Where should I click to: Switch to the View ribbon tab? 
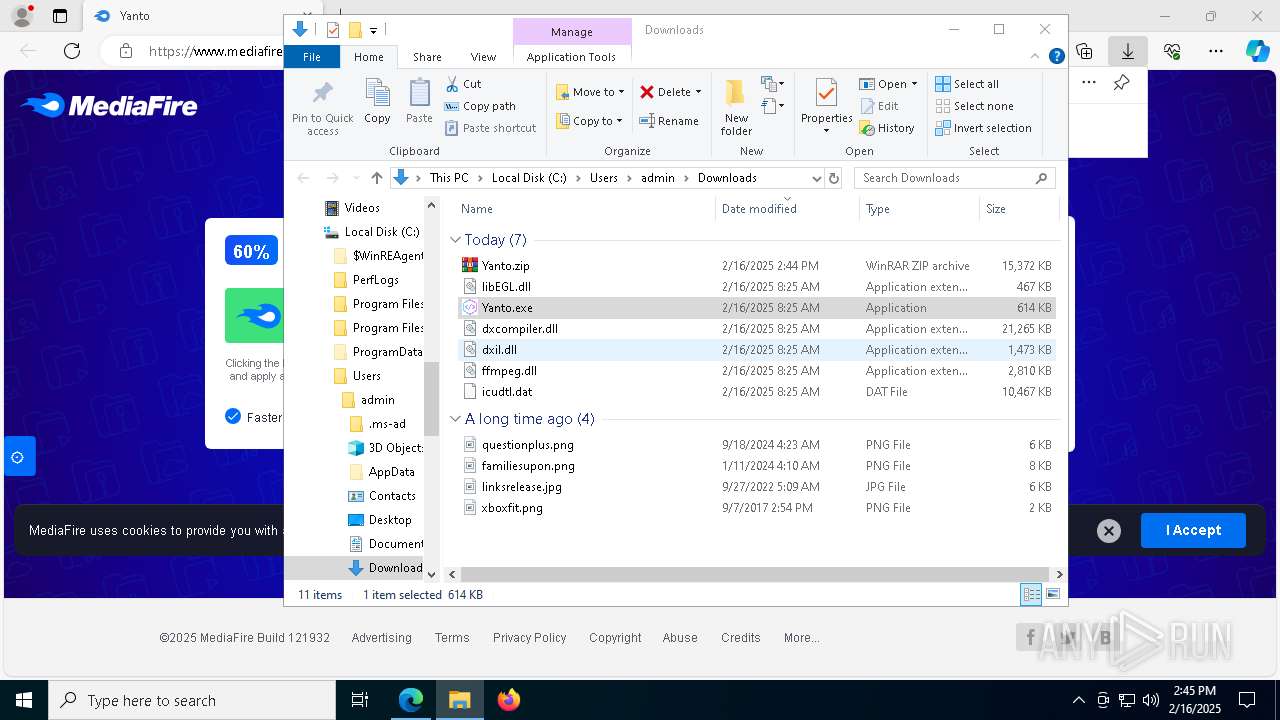point(483,57)
